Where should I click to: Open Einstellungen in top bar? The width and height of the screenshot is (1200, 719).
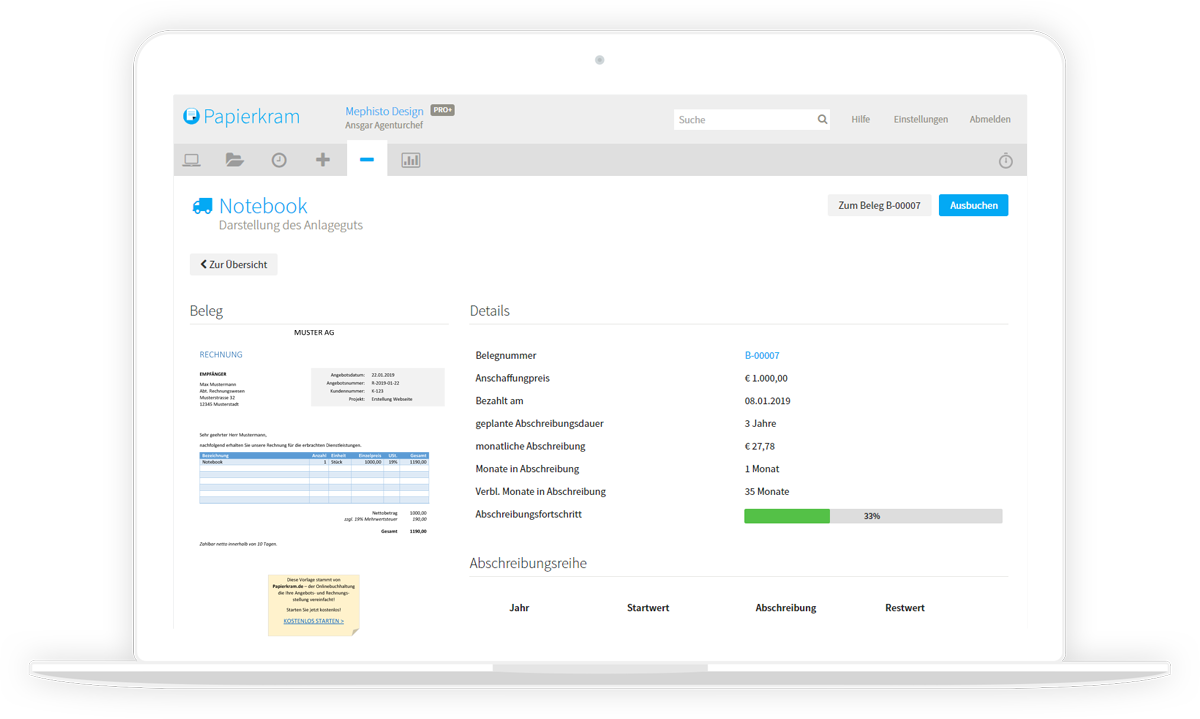[921, 119]
